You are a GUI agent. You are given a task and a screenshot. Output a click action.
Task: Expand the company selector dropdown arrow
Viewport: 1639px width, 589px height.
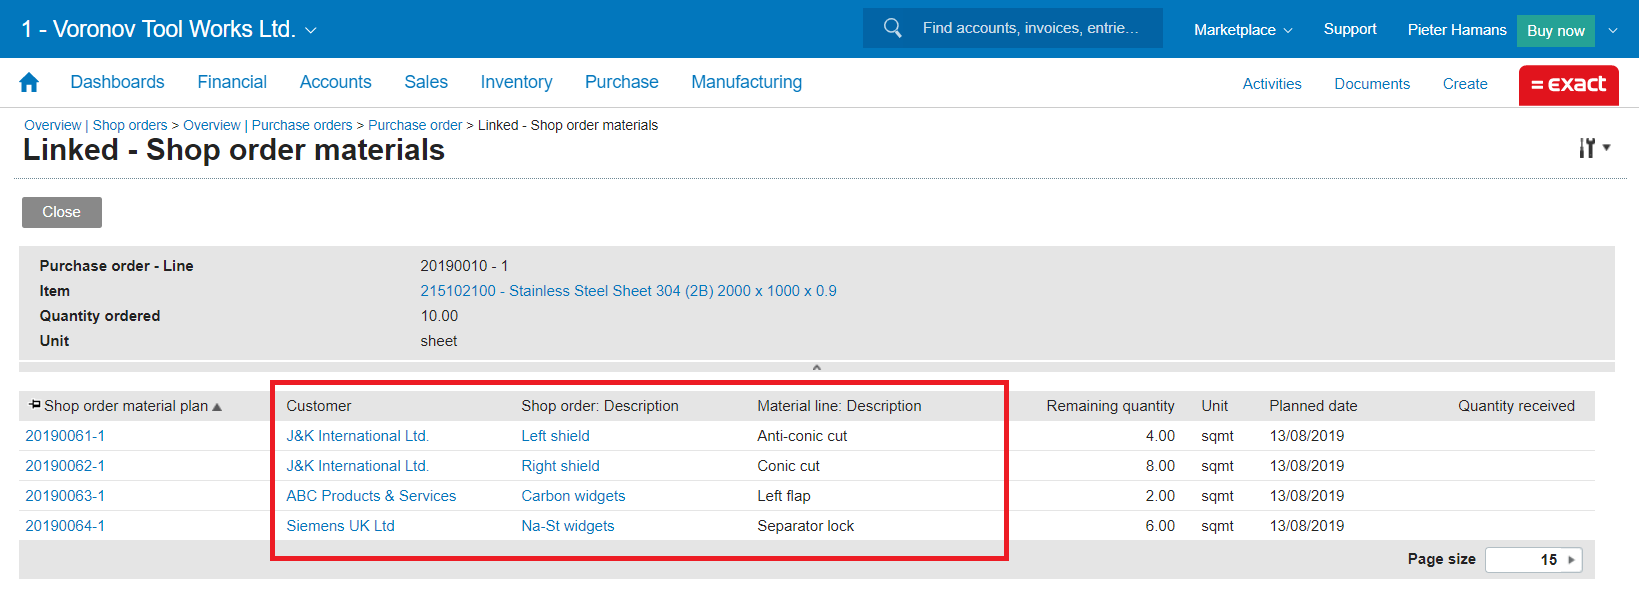click(x=311, y=31)
